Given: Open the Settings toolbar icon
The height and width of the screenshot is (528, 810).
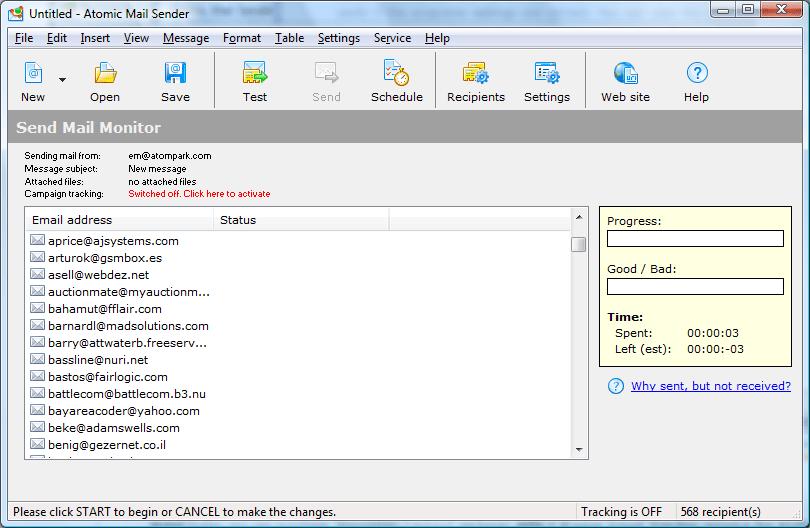Looking at the screenshot, I should click(547, 73).
